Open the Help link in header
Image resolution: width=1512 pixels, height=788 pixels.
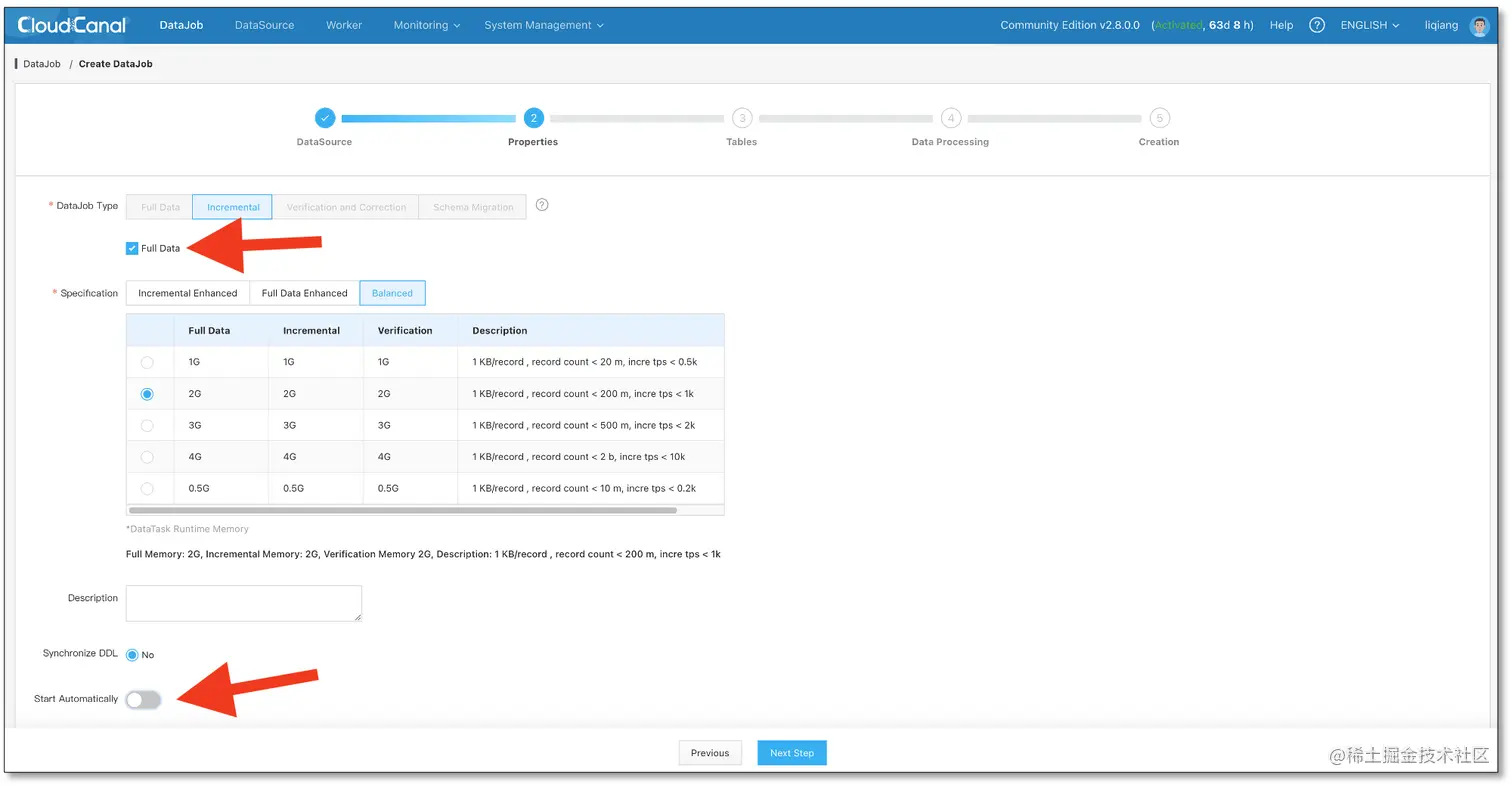(1281, 25)
